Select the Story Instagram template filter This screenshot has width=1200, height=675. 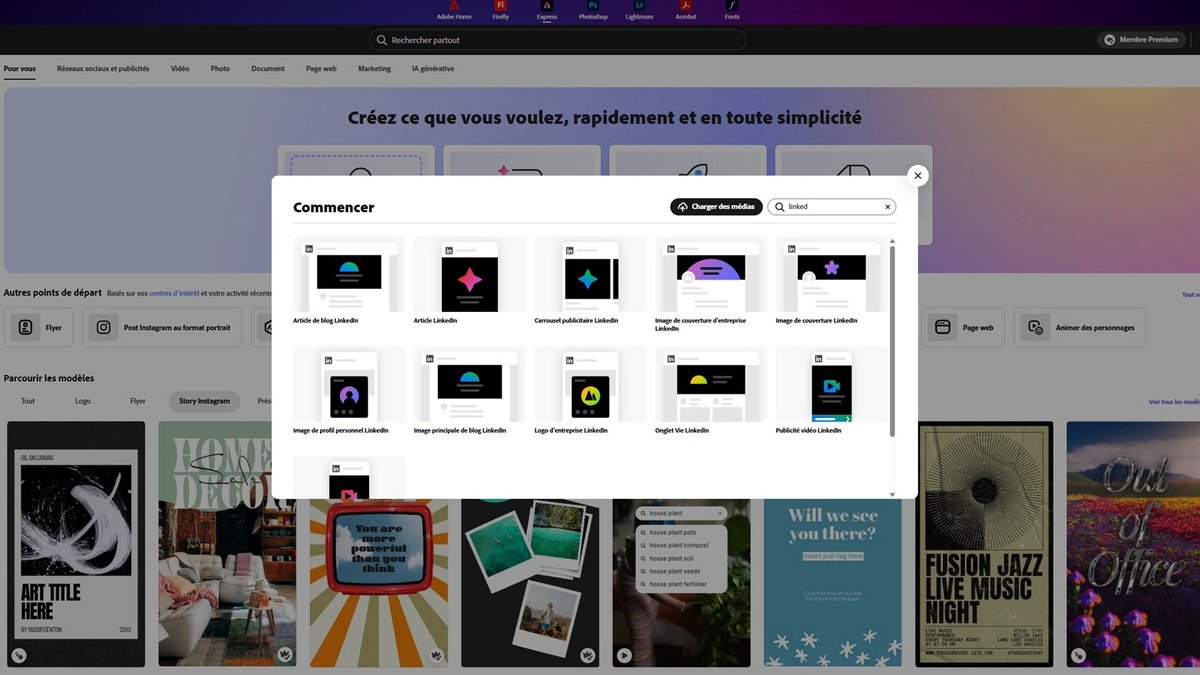coord(204,401)
